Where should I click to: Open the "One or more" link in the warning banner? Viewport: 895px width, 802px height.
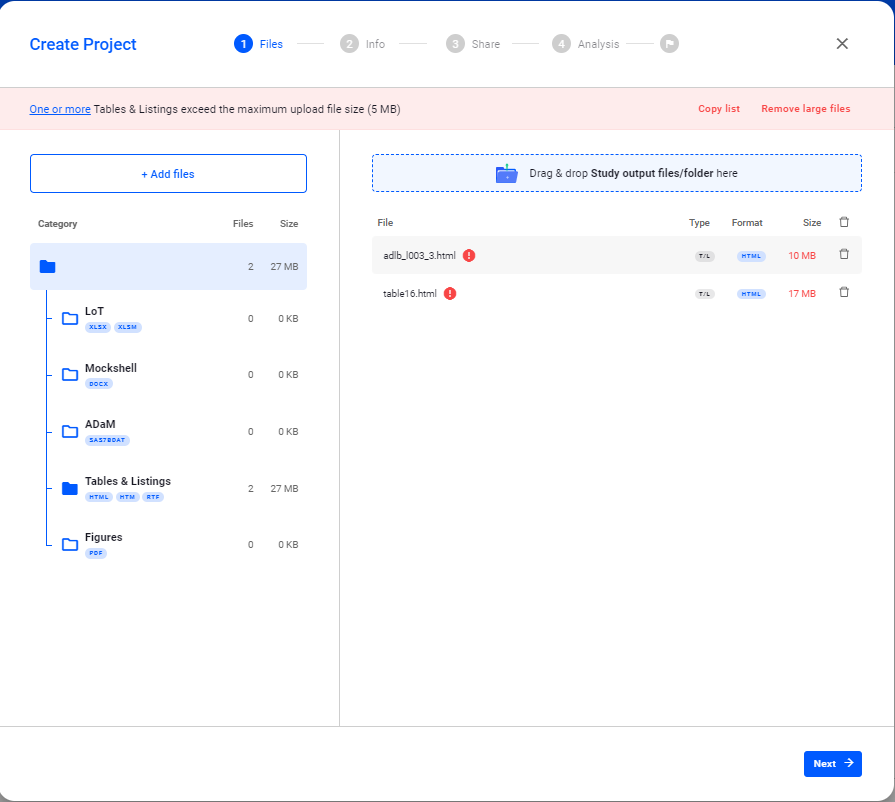[59, 108]
